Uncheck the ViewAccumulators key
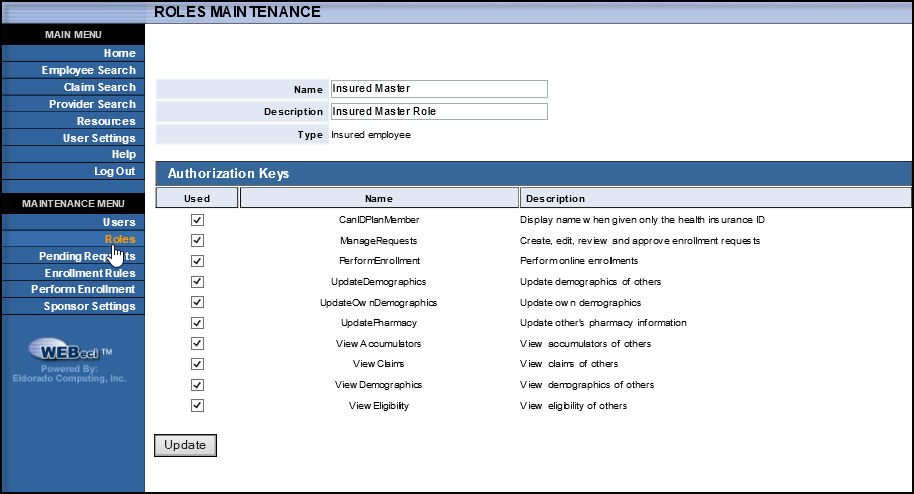Image resolution: width=914 pixels, height=494 pixels. (198, 344)
